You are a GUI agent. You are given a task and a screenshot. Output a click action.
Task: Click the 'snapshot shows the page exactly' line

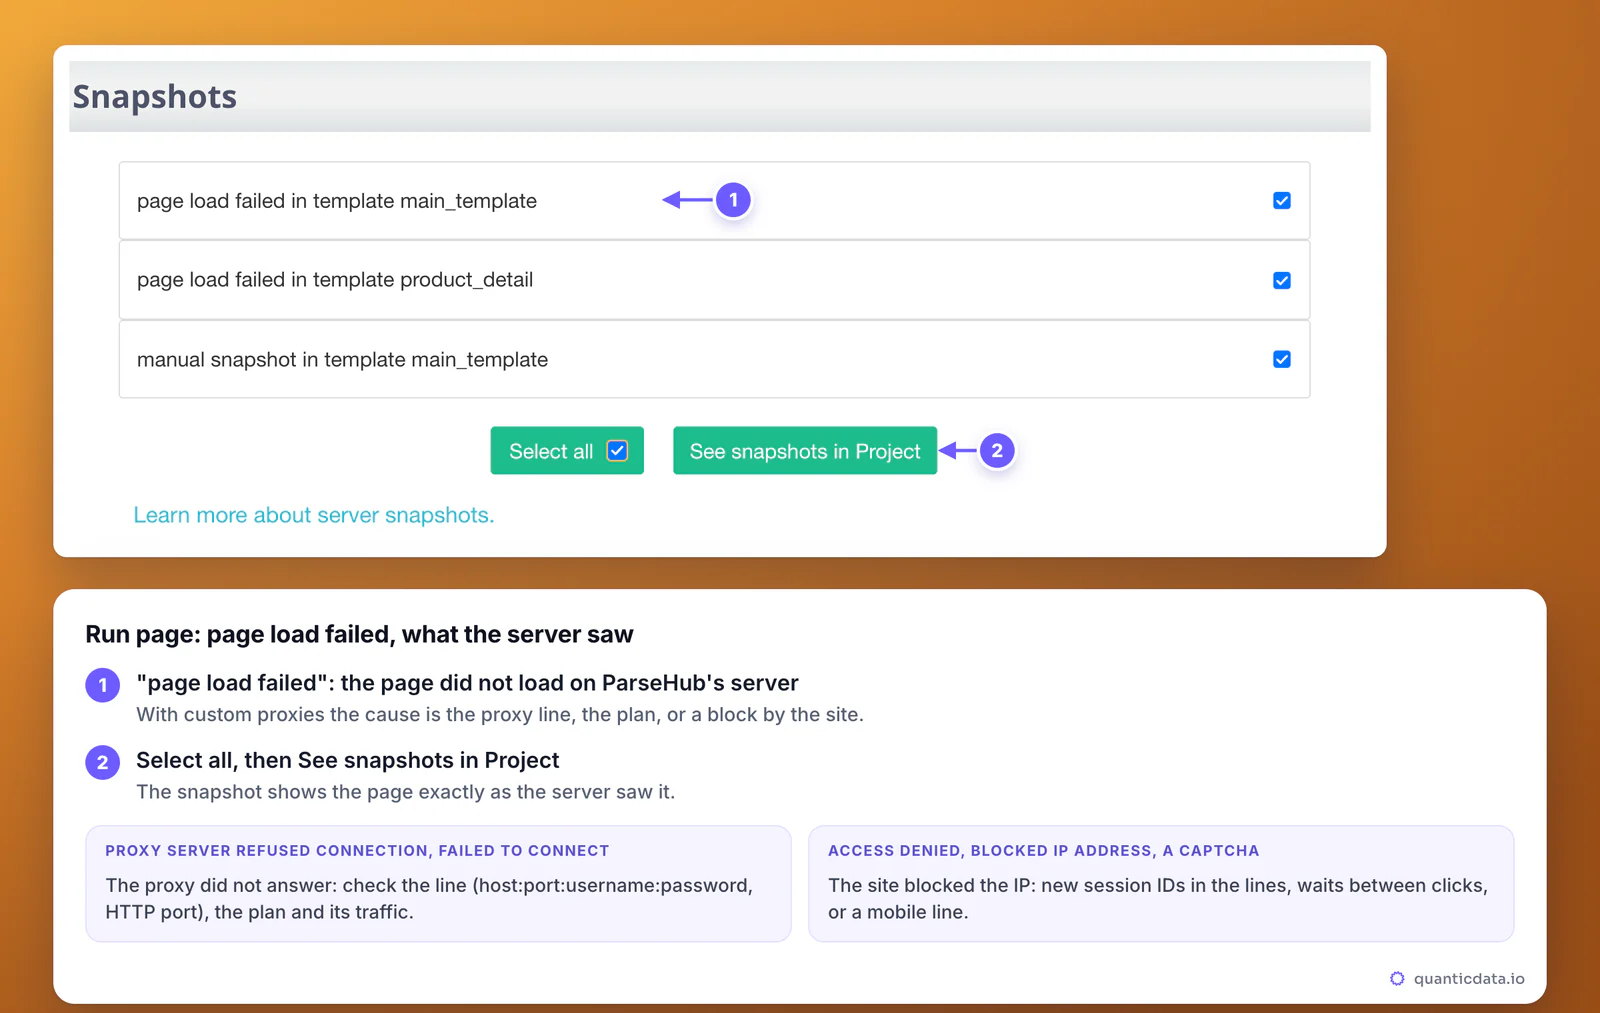click(x=406, y=792)
